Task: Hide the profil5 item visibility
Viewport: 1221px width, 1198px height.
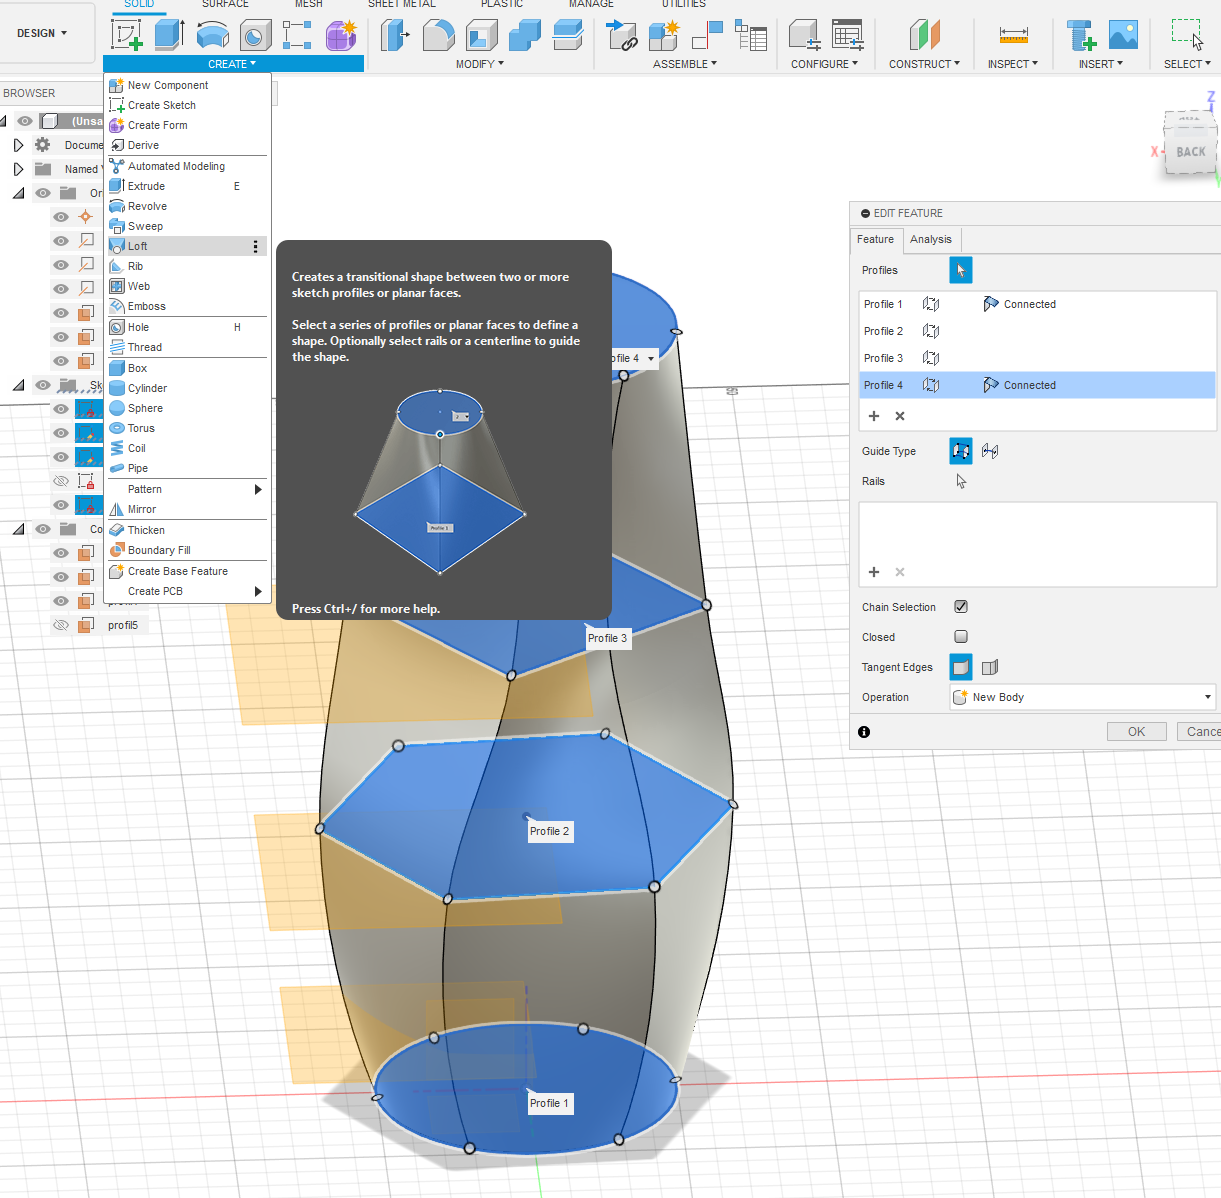Action: (x=61, y=625)
